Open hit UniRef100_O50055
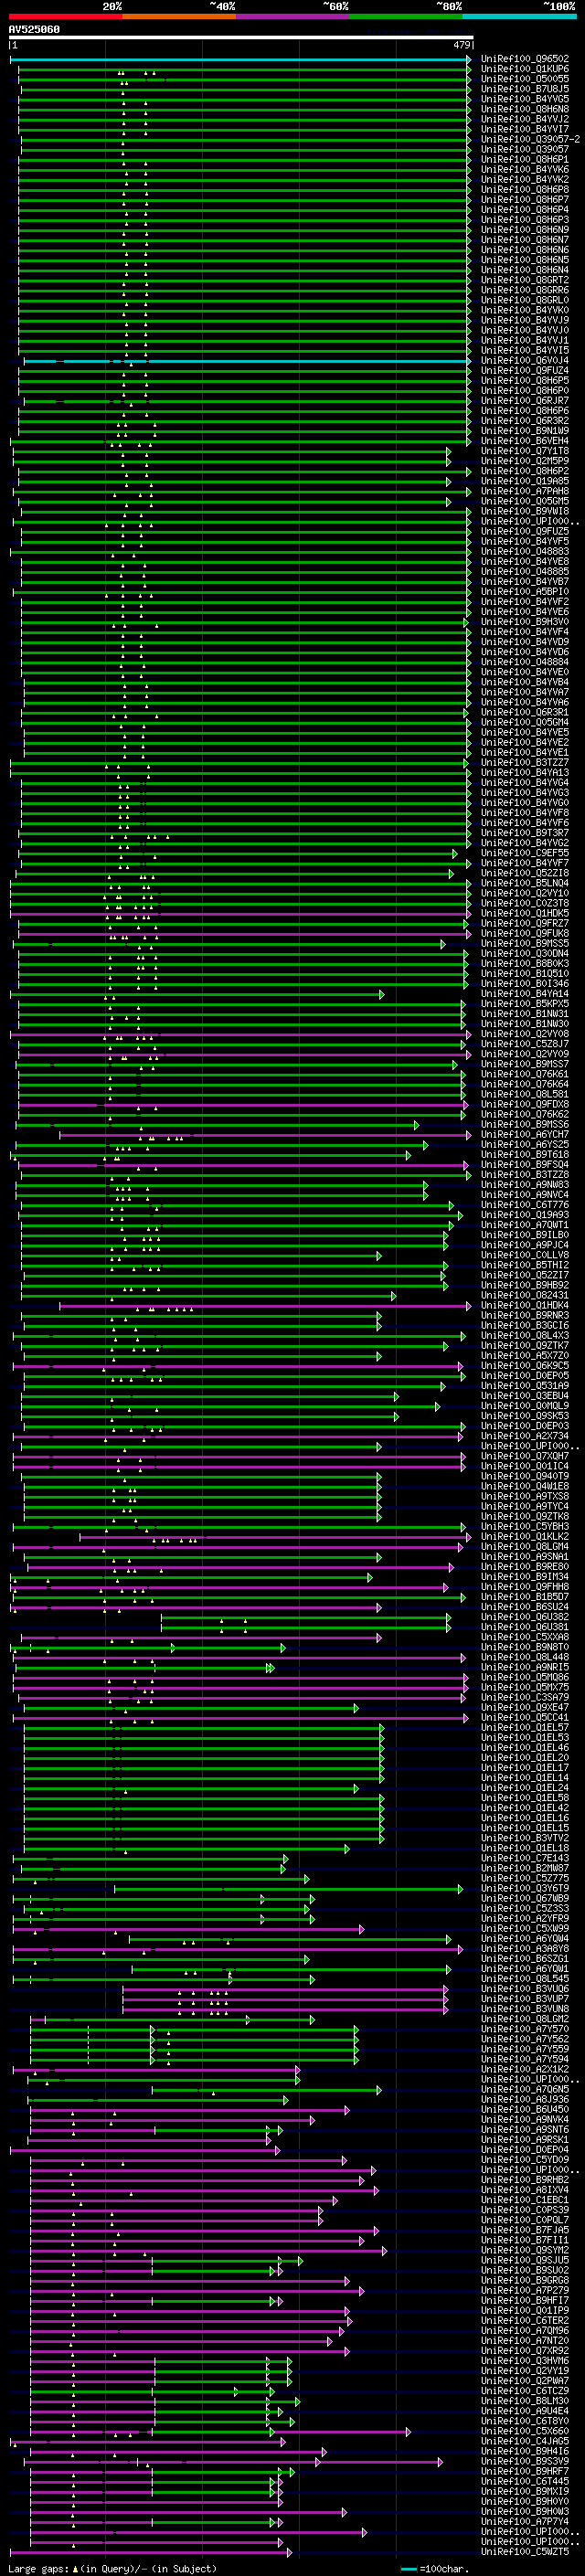The image size is (585, 2576). pos(525,79)
